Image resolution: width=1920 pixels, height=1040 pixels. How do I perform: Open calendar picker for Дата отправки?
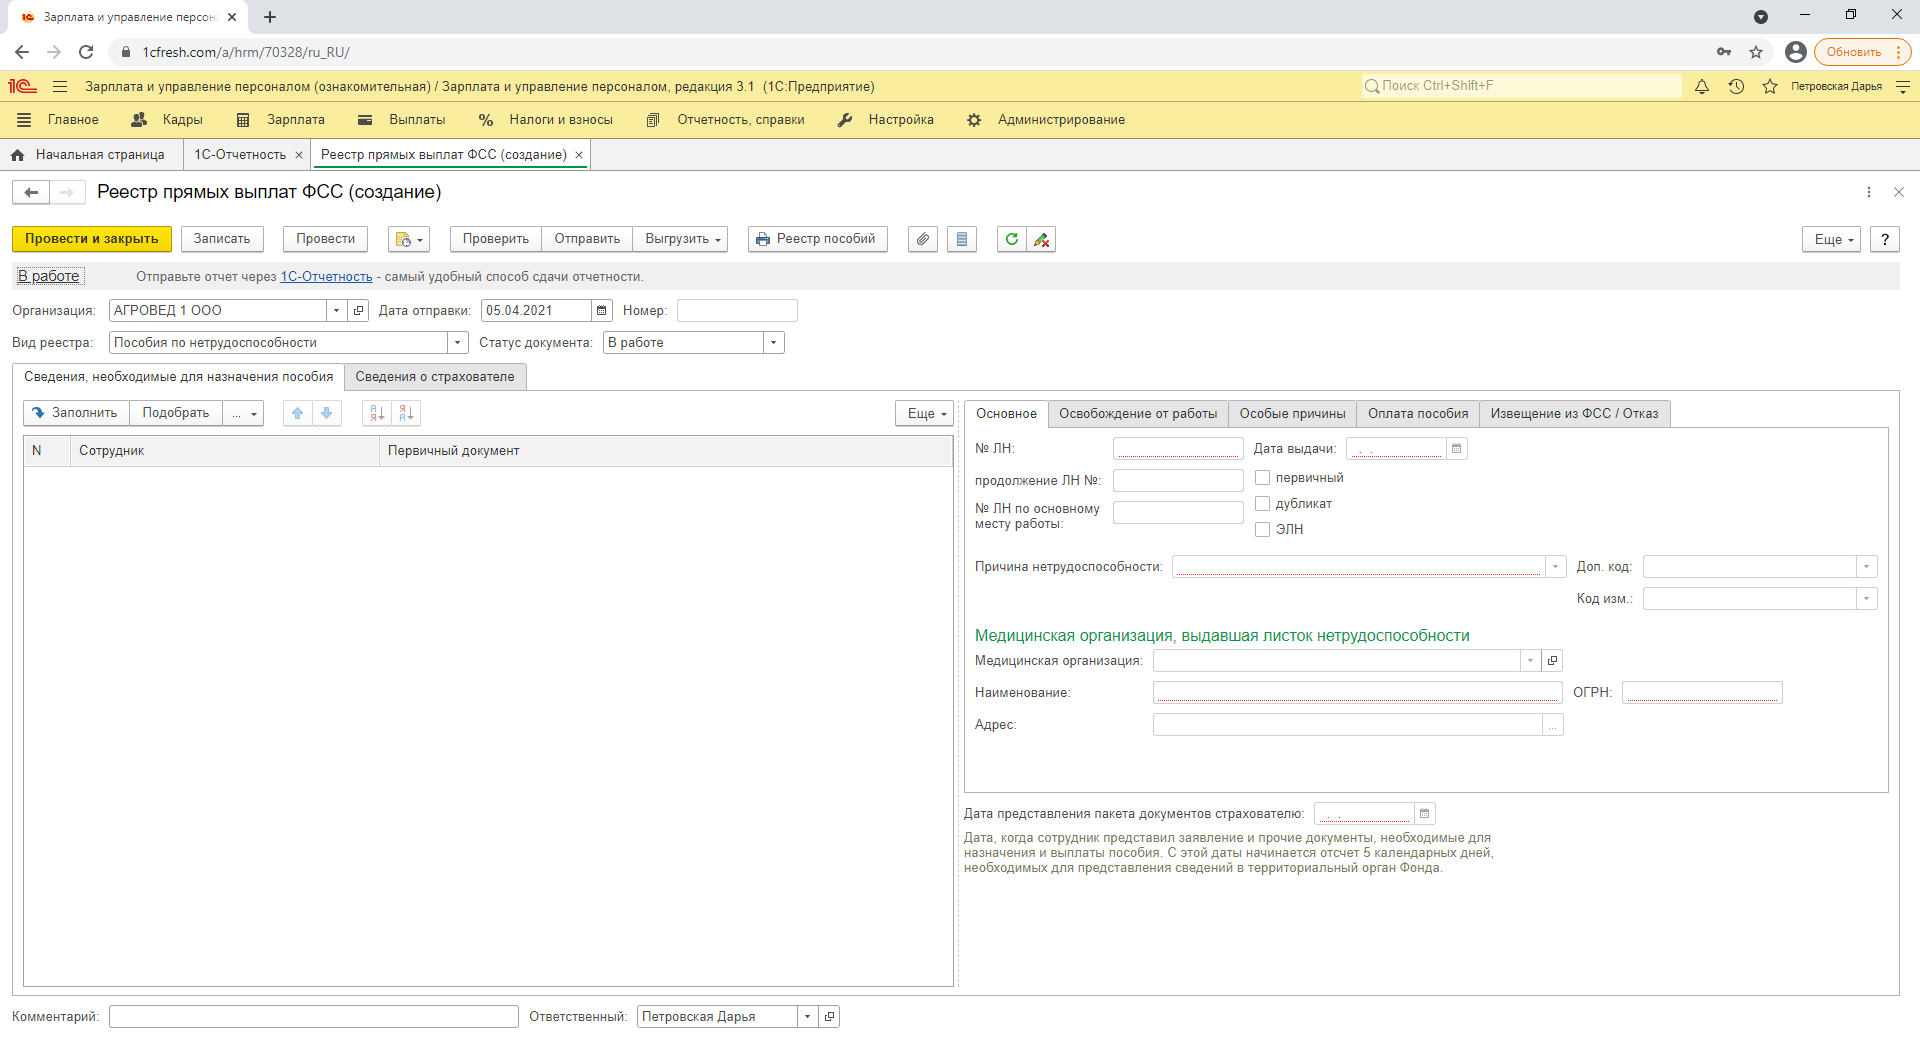(x=601, y=311)
